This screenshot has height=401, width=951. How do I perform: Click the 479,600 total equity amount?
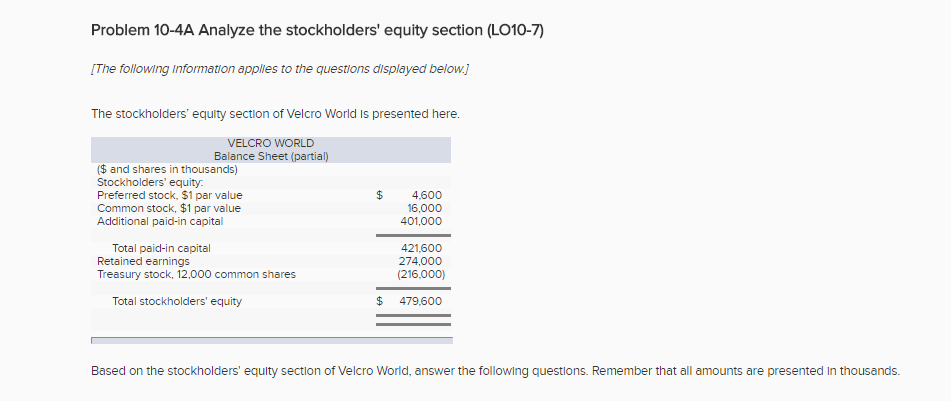pyautogui.click(x=420, y=302)
